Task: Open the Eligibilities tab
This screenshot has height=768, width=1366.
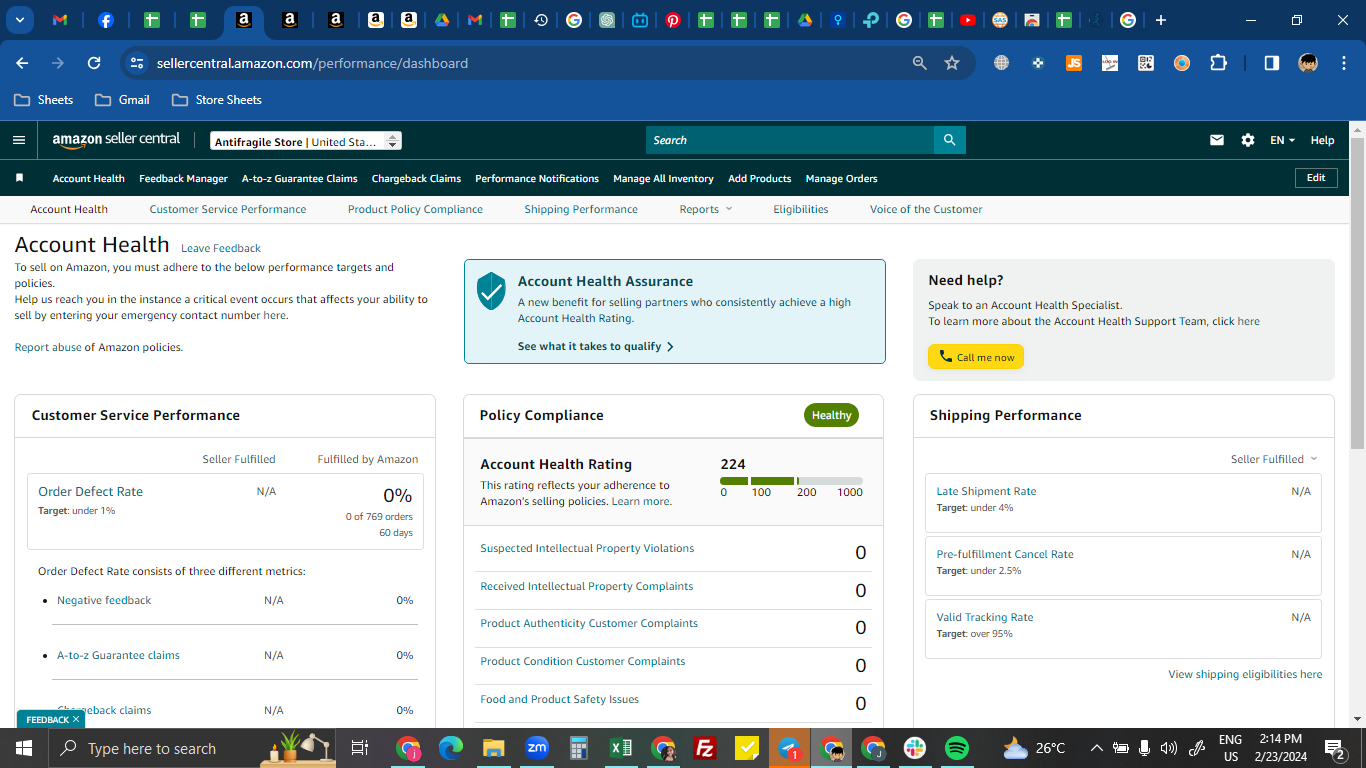Action: click(x=801, y=209)
